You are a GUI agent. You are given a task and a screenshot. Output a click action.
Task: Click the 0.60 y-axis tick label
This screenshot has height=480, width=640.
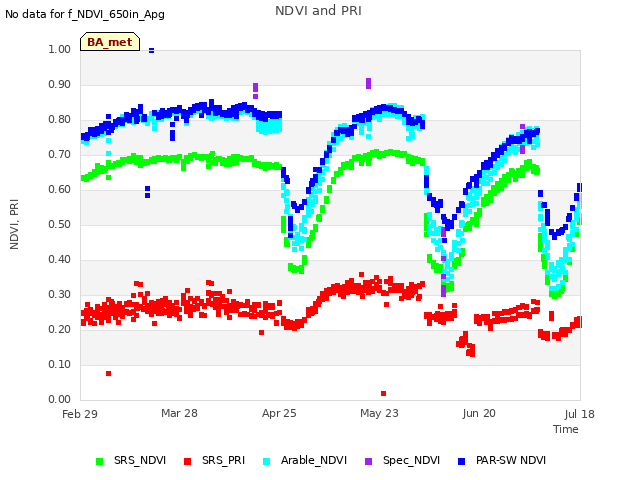click(60, 189)
